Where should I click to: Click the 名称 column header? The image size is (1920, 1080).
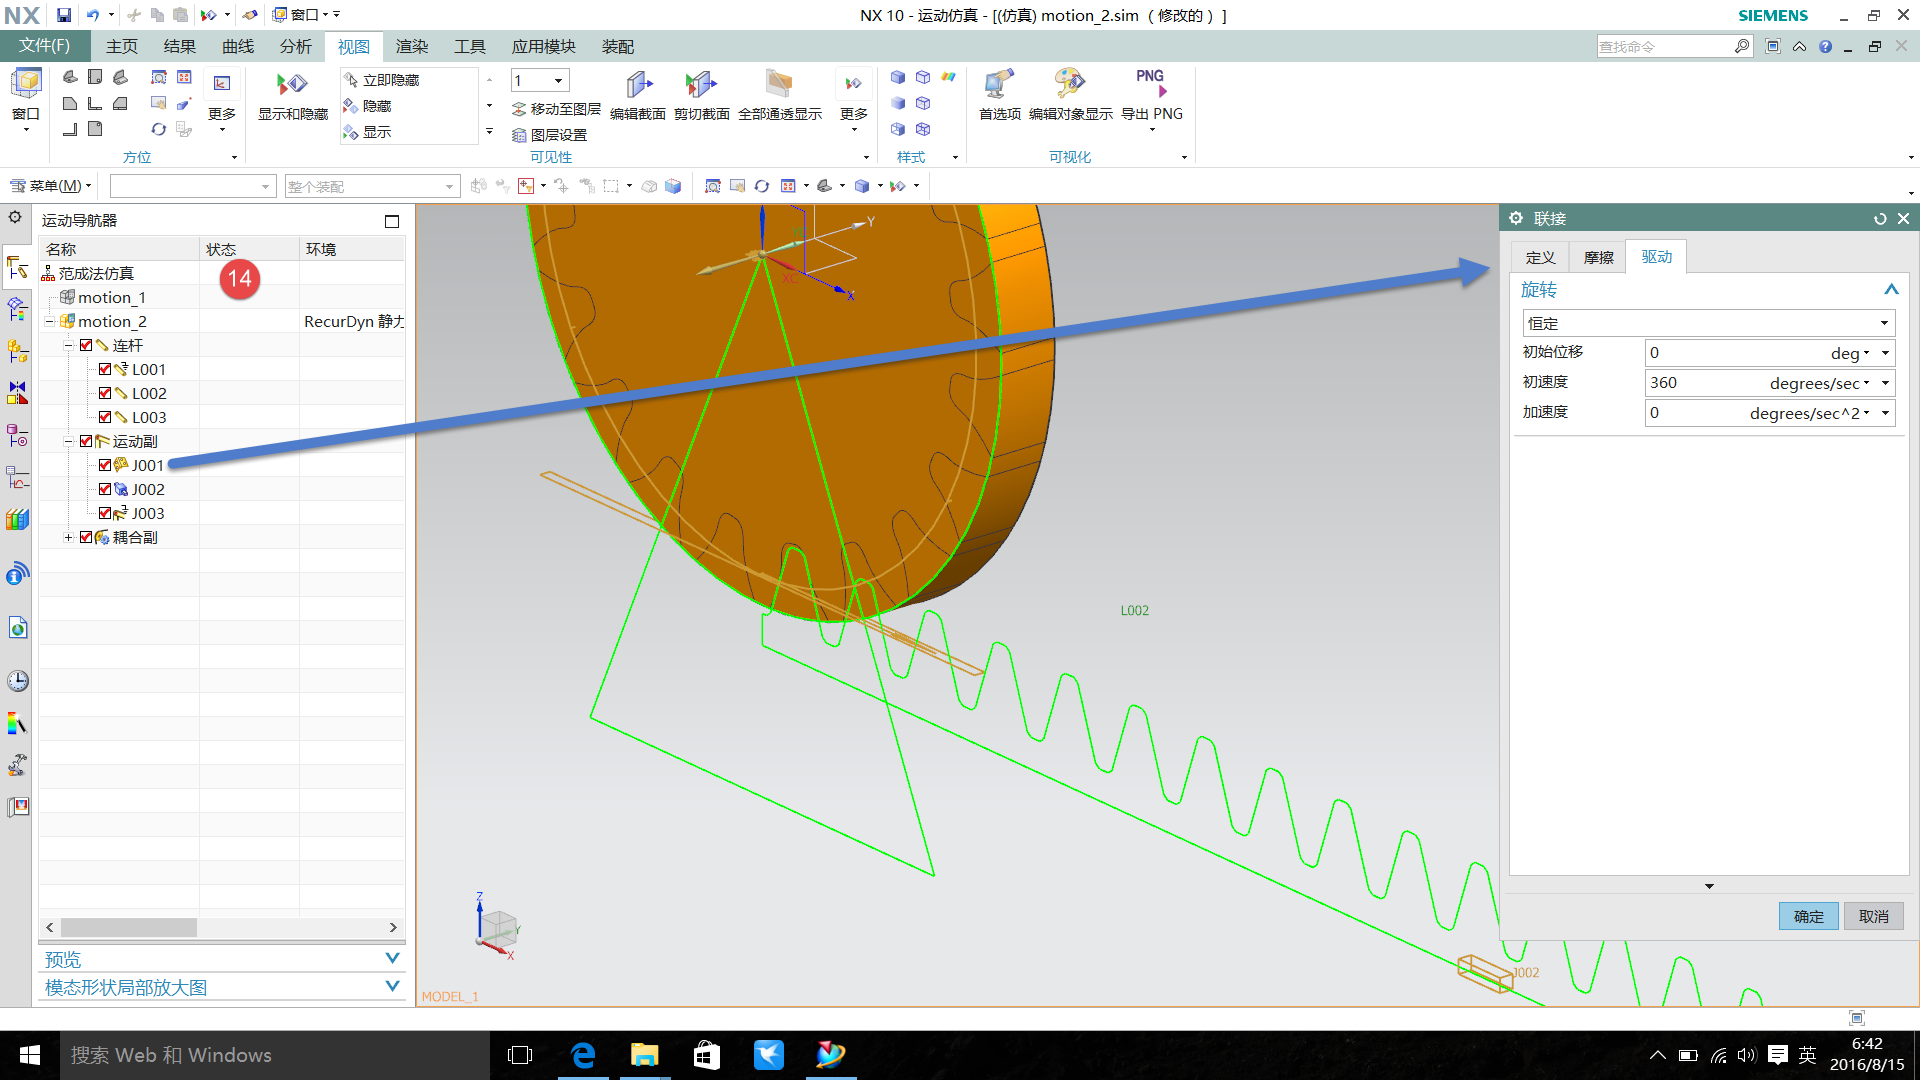click(x=119, y=249)
